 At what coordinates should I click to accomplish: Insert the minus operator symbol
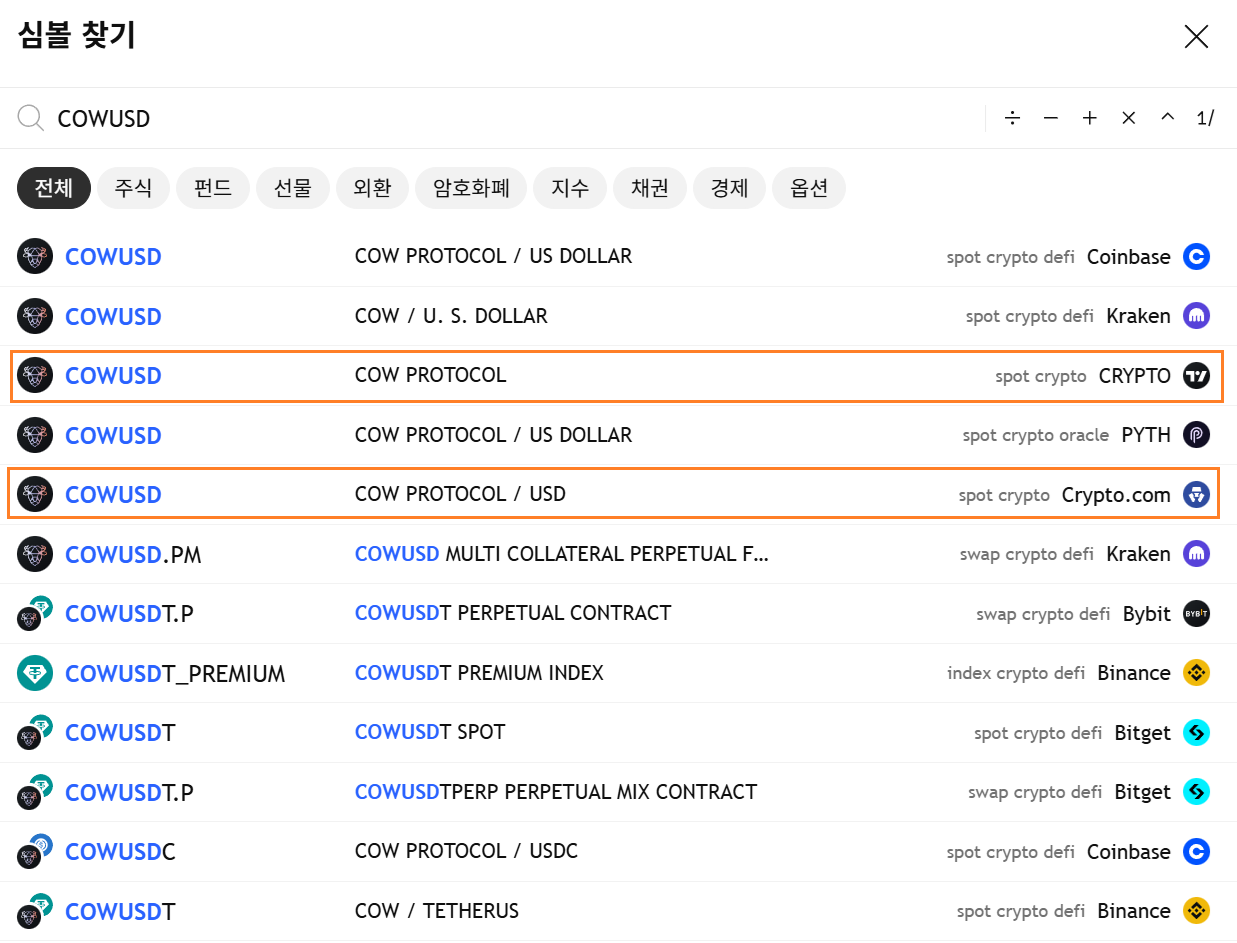pyautogui.click(x=1051, y=118)
